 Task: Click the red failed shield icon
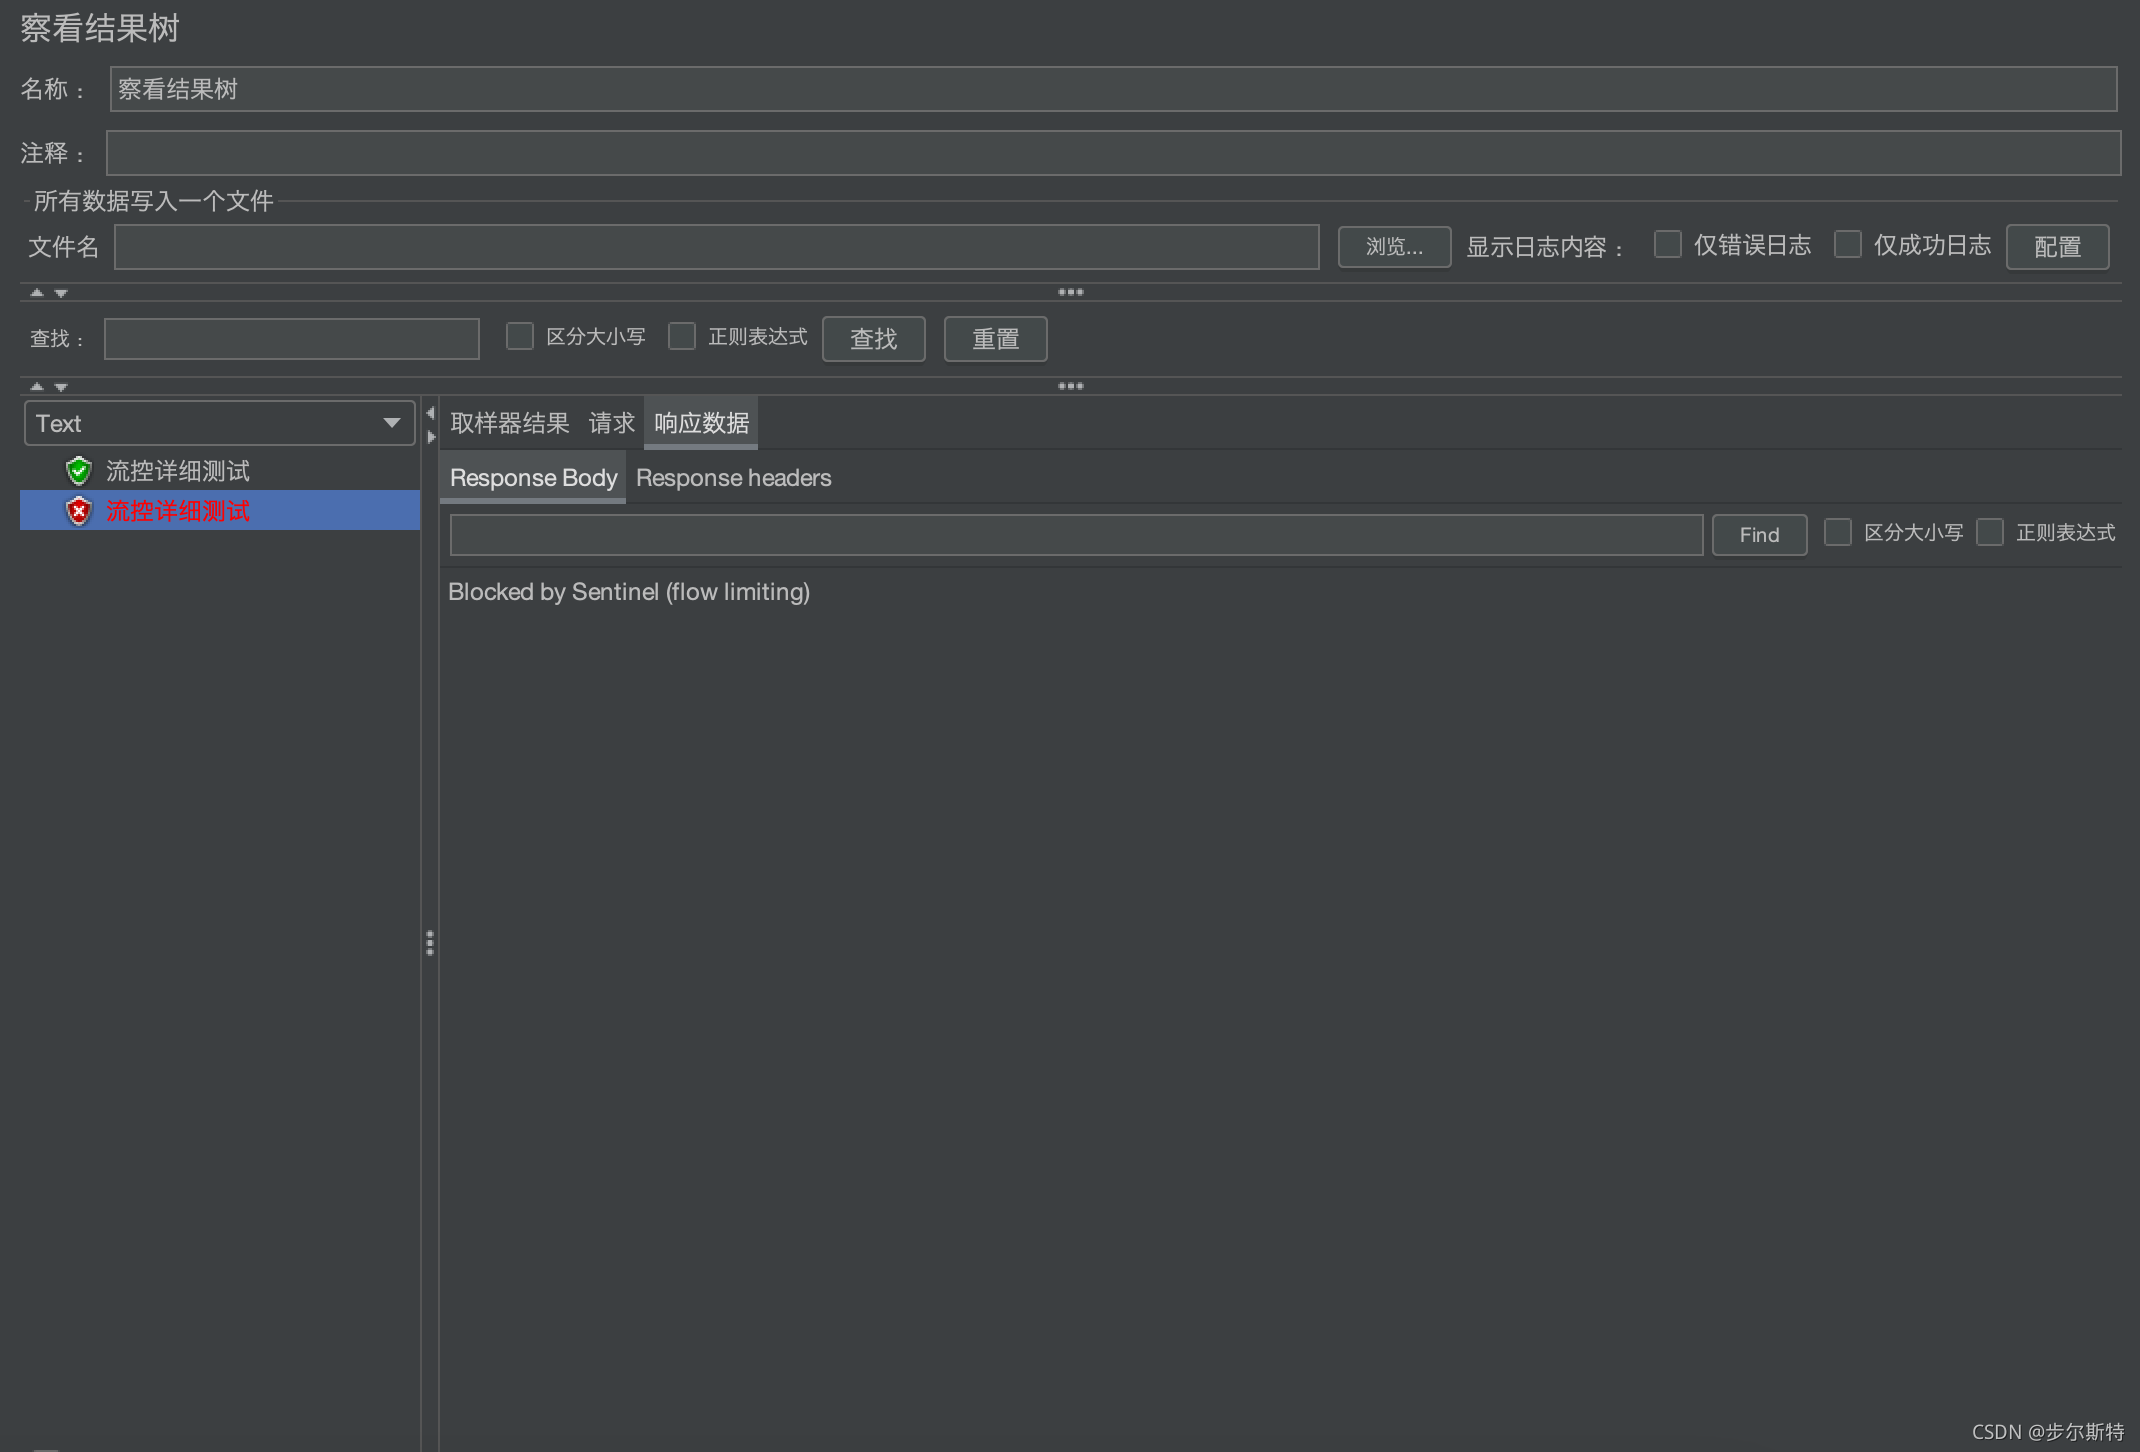[79, 511]
